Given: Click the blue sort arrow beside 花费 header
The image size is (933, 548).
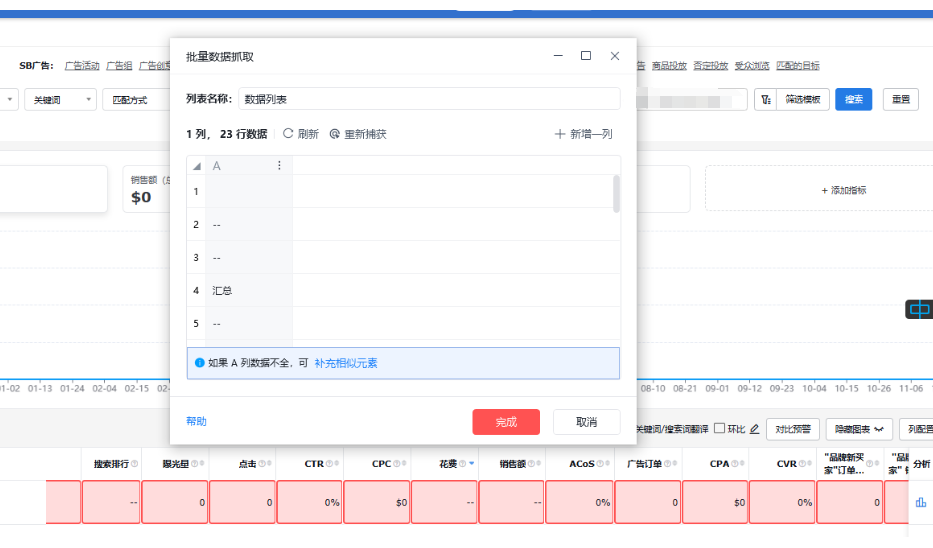Looking at the screenshot, I should point(471,464).
